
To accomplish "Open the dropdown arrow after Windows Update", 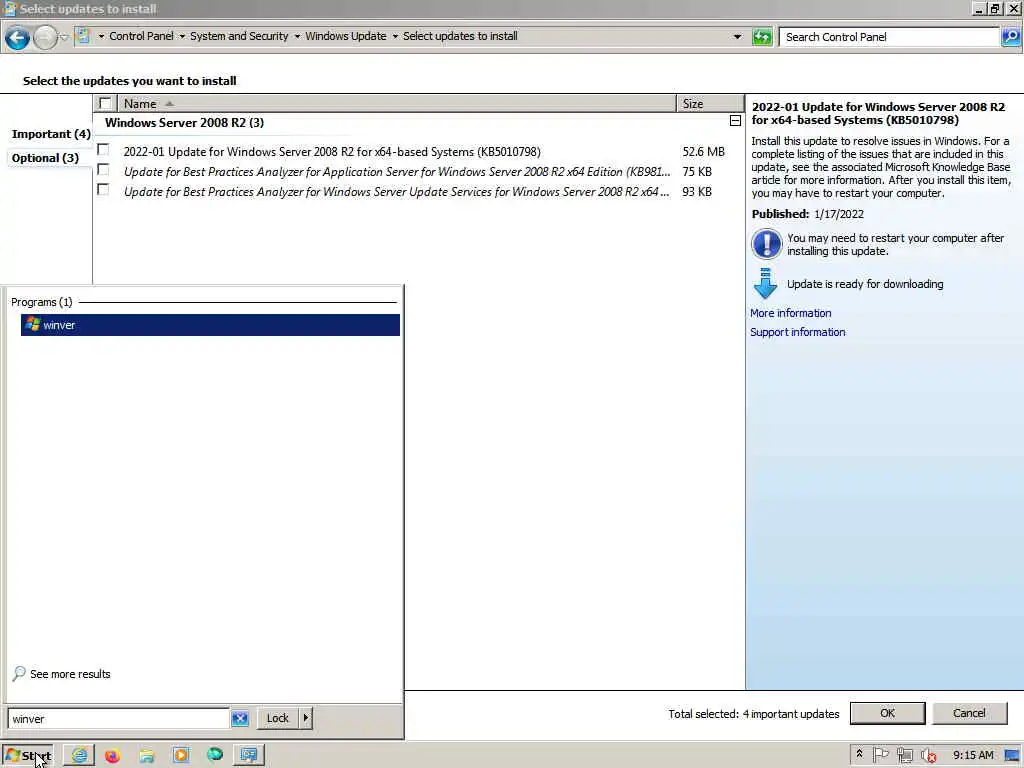I will point(395,36).
